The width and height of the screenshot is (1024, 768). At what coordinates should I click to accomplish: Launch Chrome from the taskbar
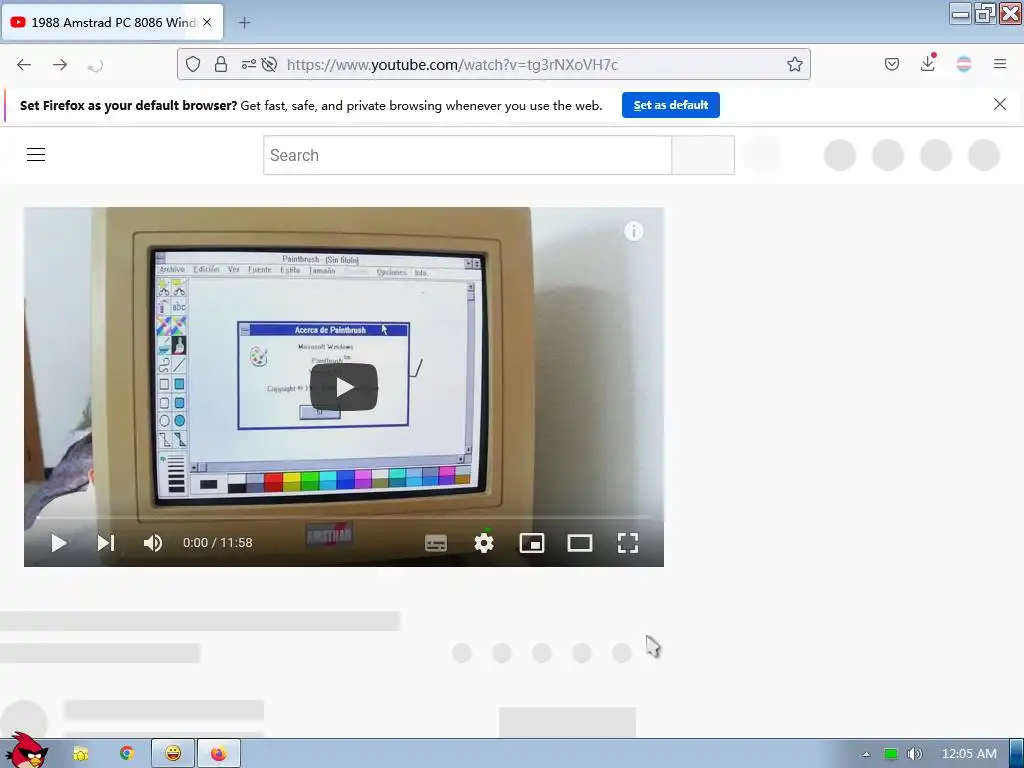coord(127,754)
